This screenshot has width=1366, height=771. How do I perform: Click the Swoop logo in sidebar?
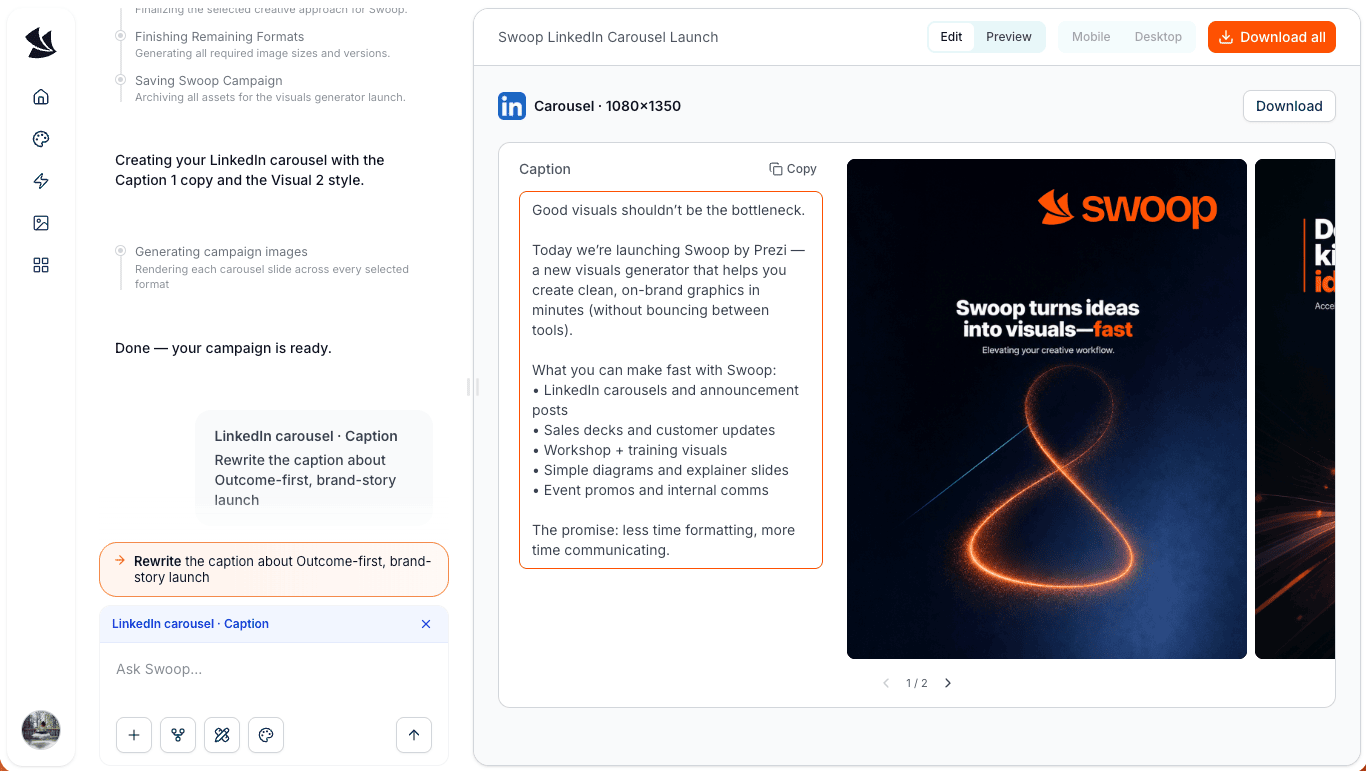click(41, 43)
